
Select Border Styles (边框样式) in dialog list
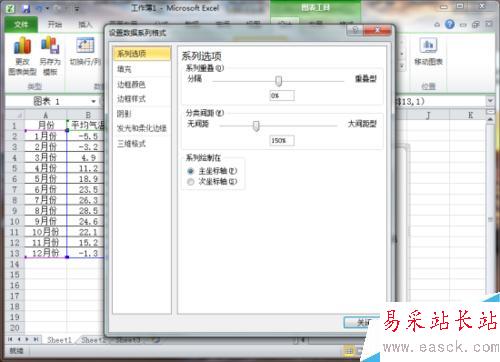pos(142,99)
